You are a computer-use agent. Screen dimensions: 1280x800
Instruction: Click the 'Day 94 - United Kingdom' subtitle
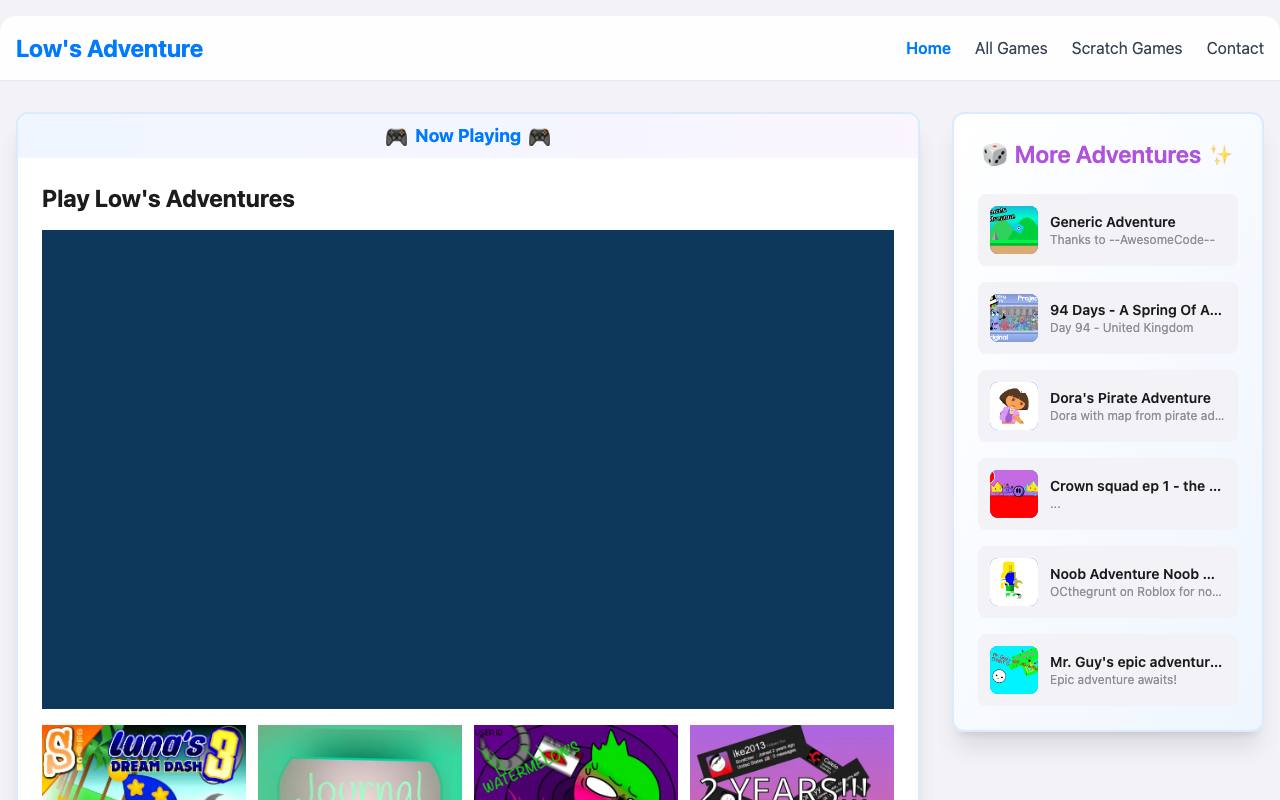(1121, 328)
